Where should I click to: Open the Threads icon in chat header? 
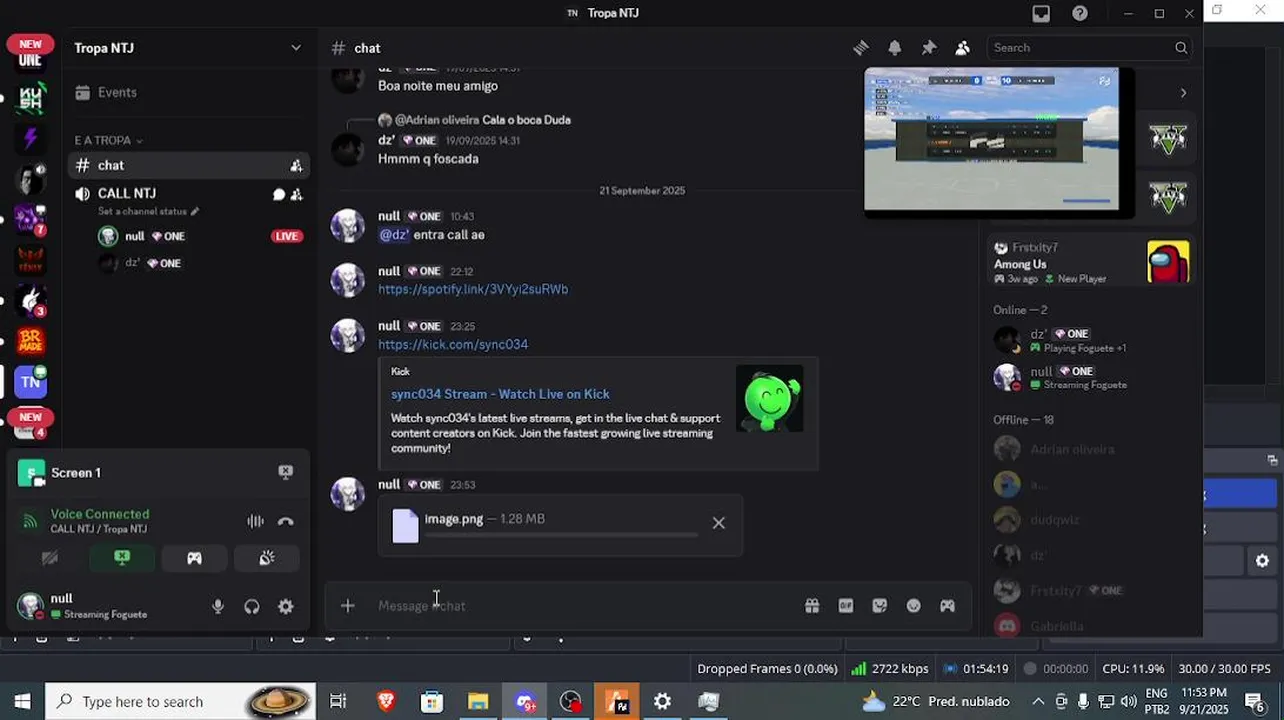coord(861,48)
